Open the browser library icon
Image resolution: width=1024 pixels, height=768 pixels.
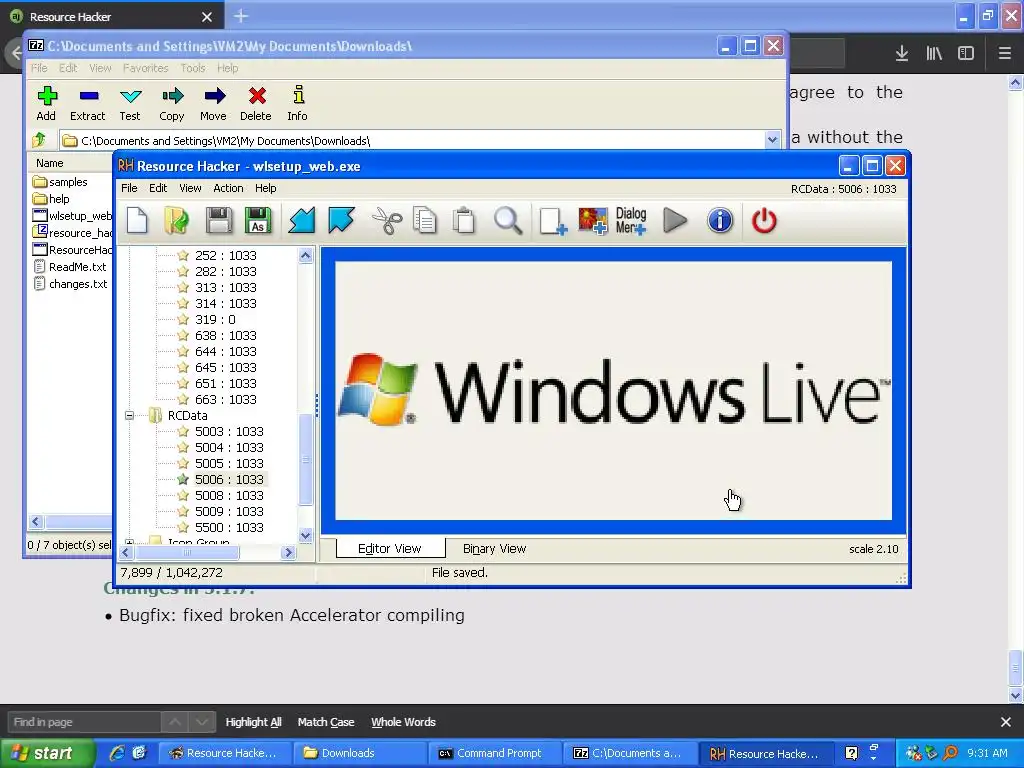pos(934,54)
